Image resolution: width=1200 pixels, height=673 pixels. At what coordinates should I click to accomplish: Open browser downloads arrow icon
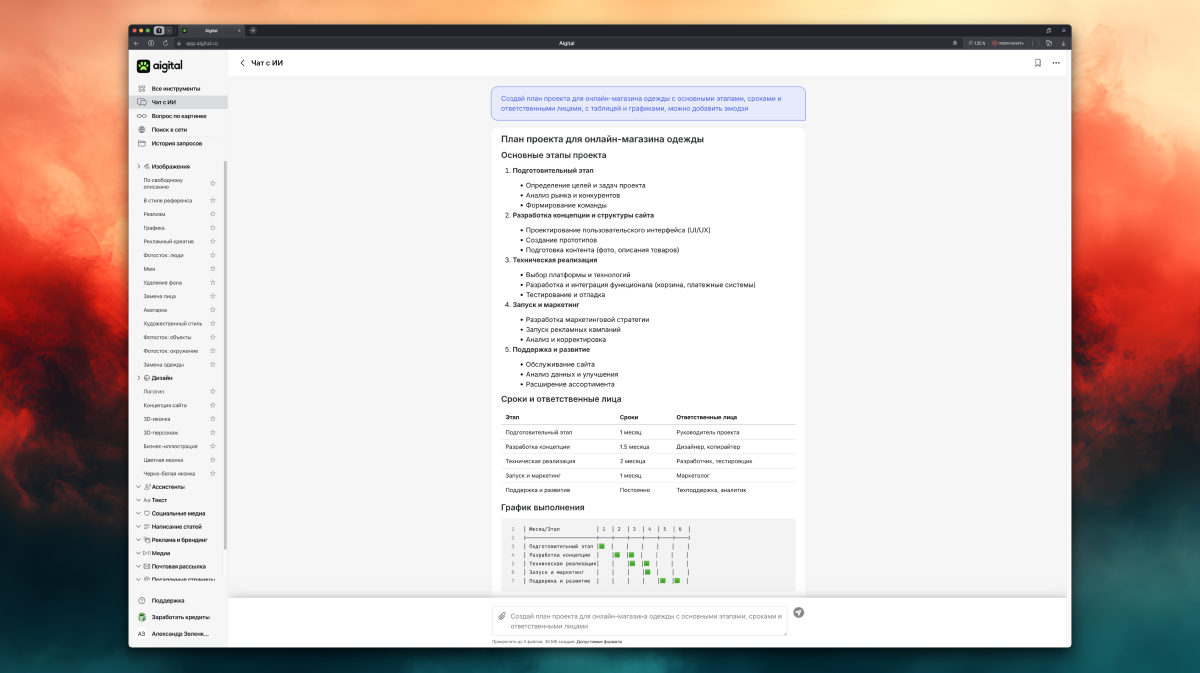1063,43
